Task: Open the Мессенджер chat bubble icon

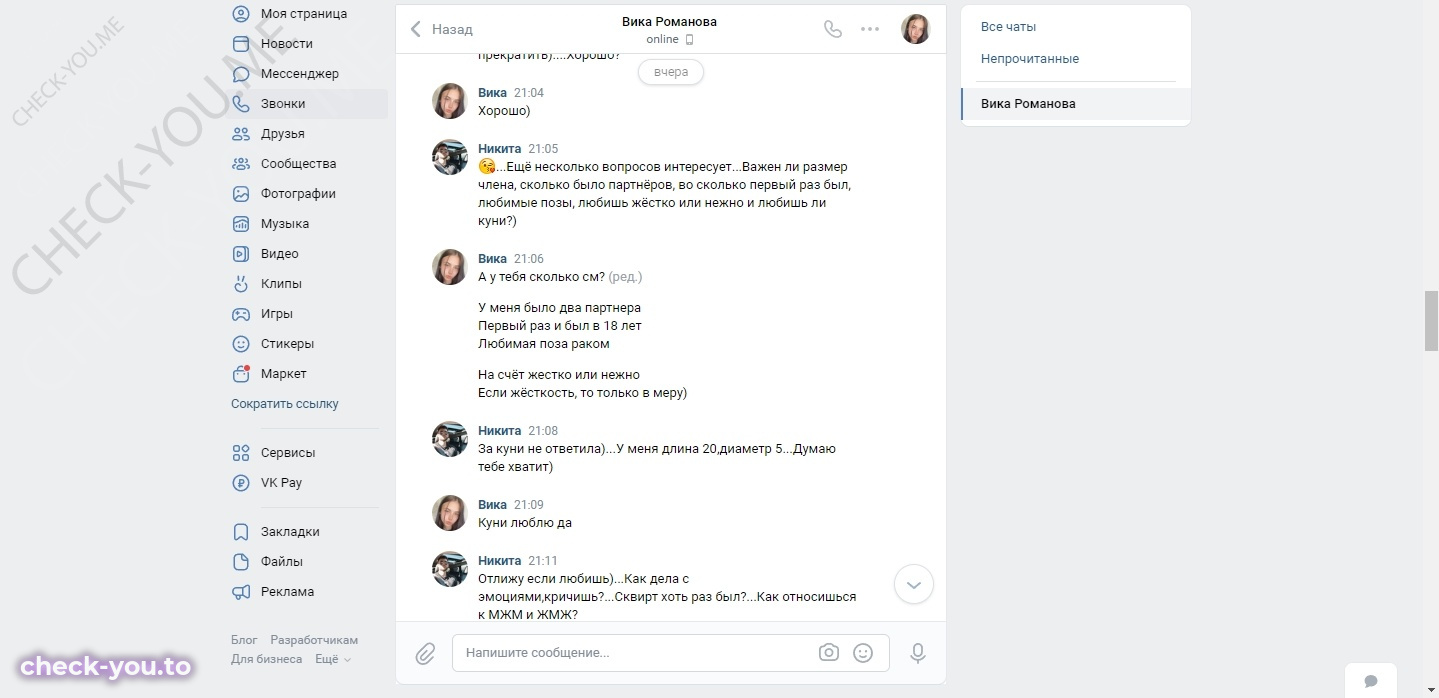Action: [241, 74]
